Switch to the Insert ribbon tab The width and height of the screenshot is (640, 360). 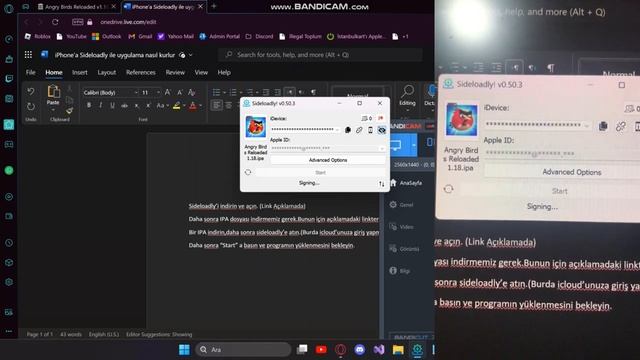(x=80, y=72)
